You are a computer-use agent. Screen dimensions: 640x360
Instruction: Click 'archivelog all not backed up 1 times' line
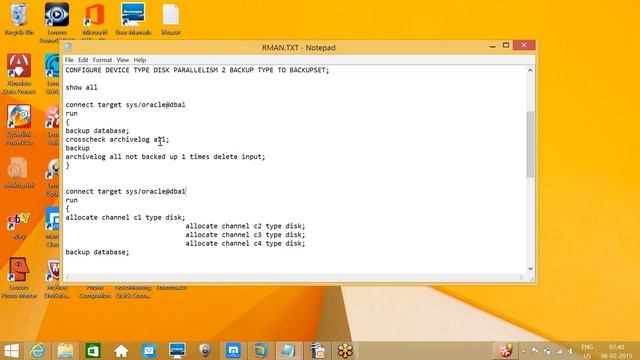(x=165, y=157)
